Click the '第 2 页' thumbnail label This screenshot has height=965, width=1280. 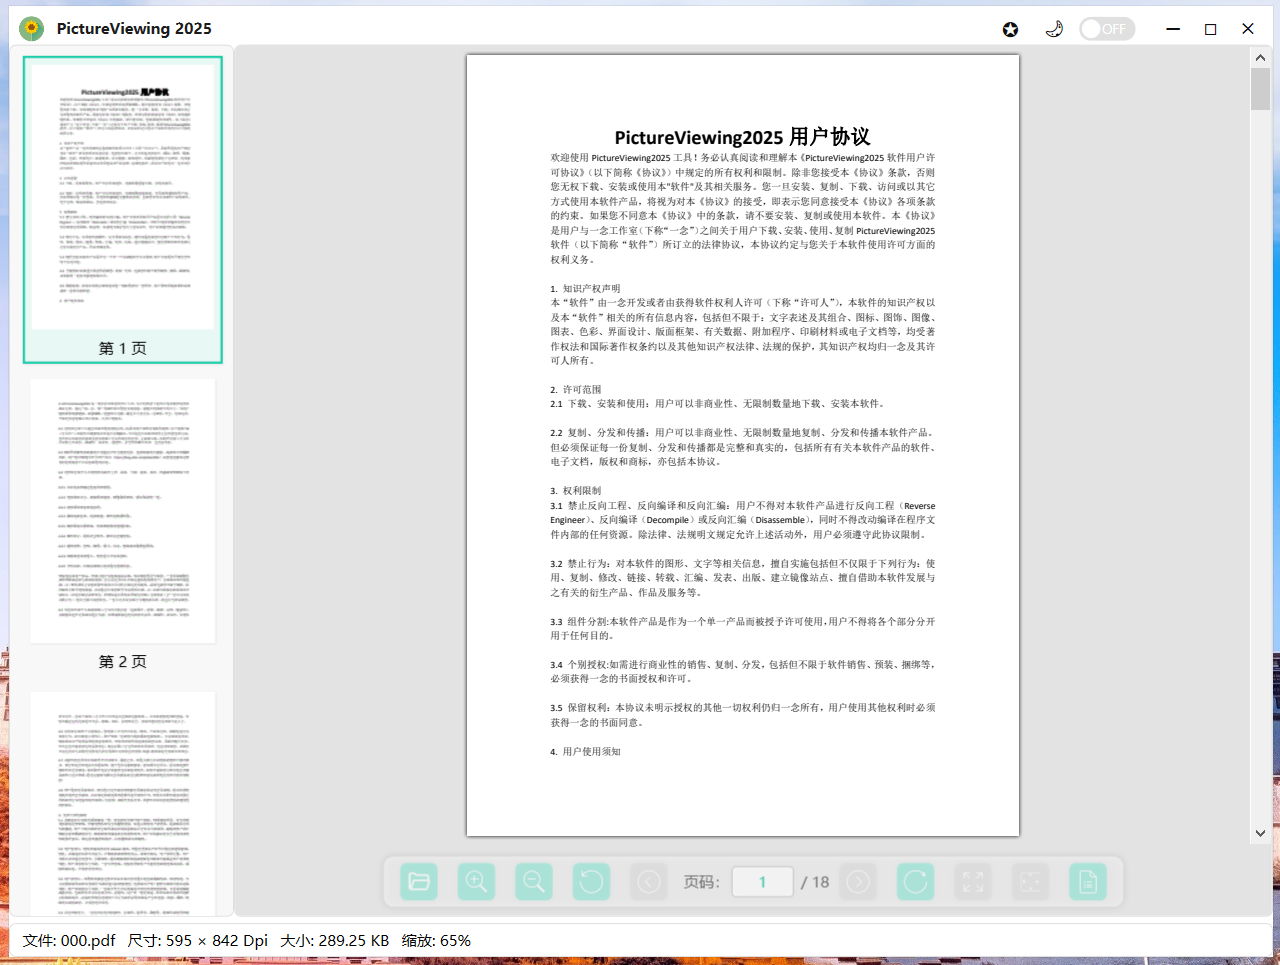click(123, 661)
